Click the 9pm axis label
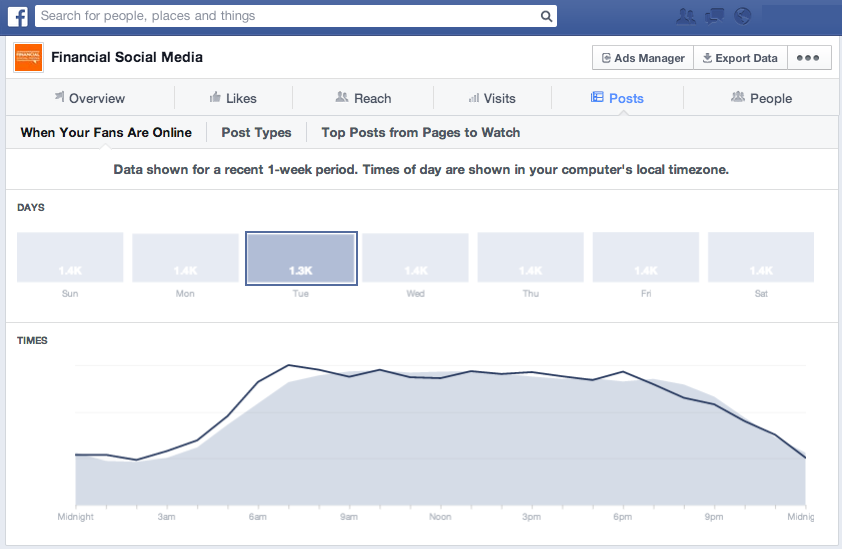 (714, 516)
